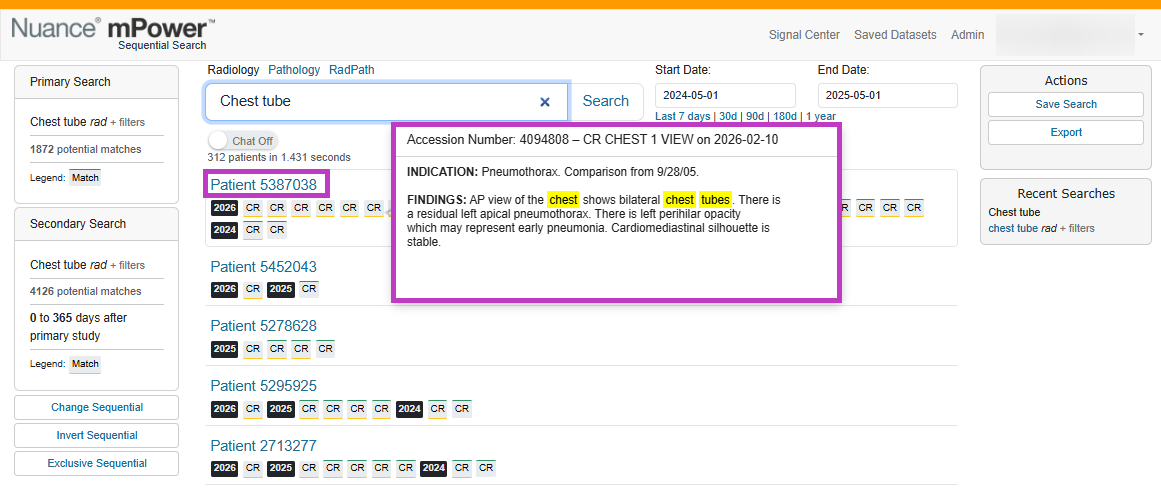The height and width of the screenshot is (488, 1161).
Task: Click the 2025 badge under Patient 5278628
Action: pyautogui.click(x=224, y=348)
